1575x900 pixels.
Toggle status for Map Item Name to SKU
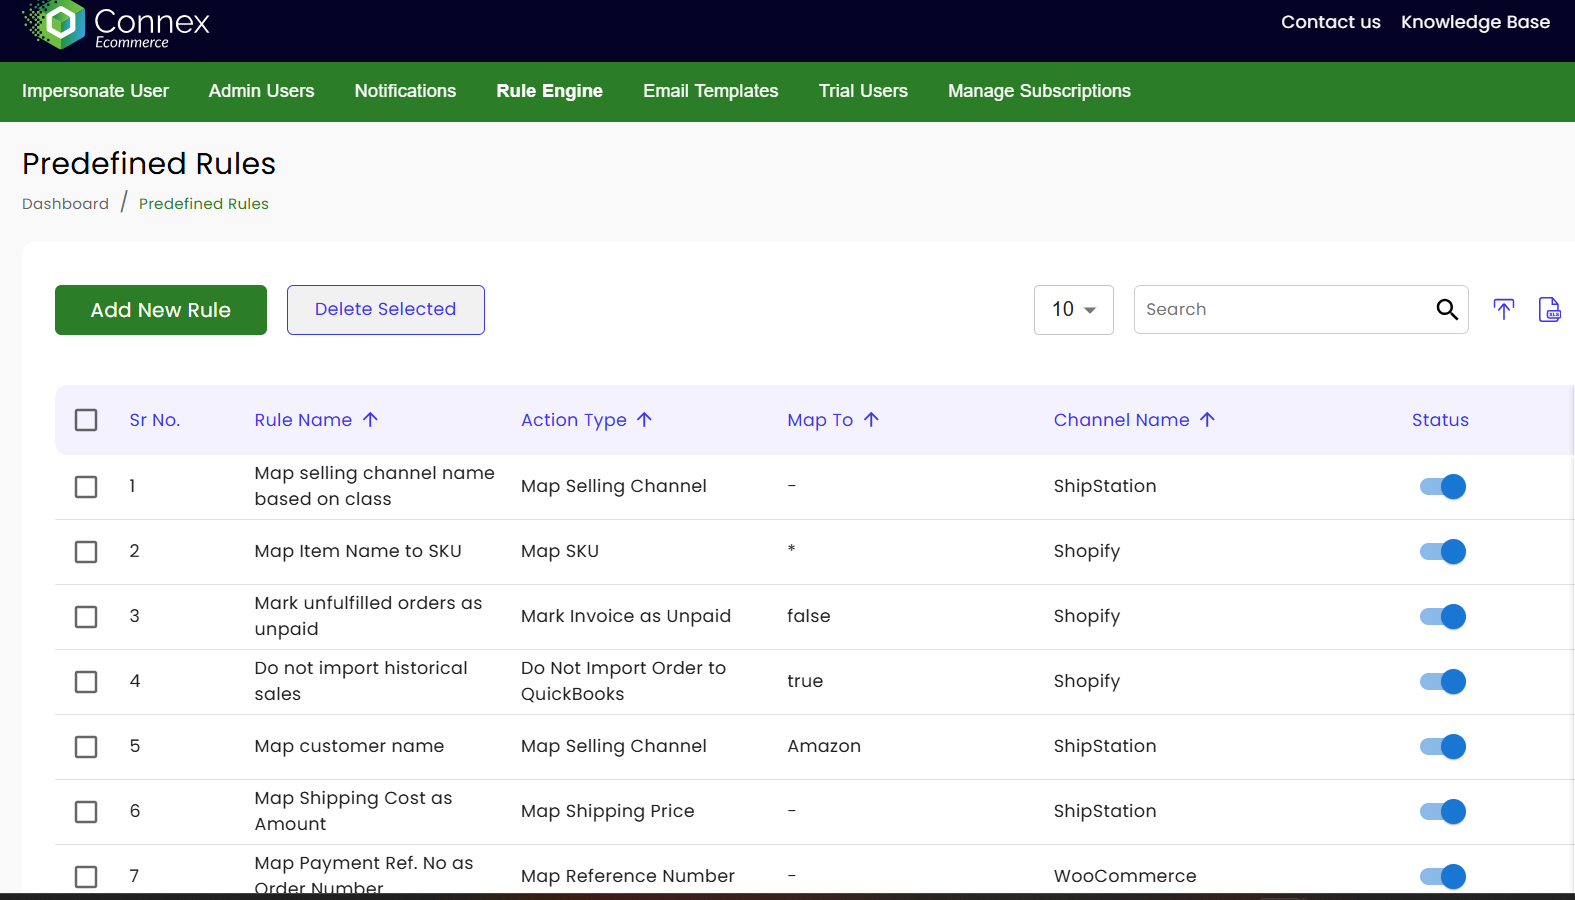pos(1443,552)
